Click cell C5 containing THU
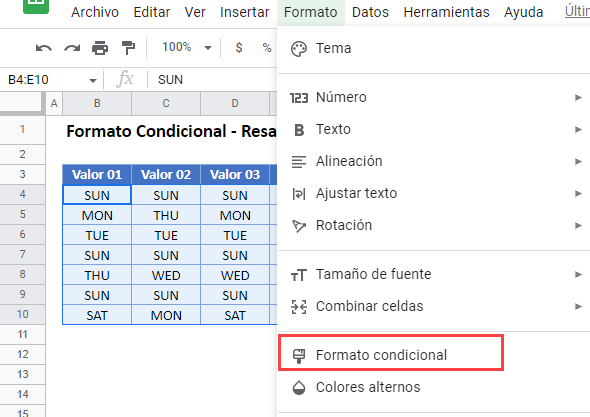This screenshot has width=590, height=417. (166, 215)
